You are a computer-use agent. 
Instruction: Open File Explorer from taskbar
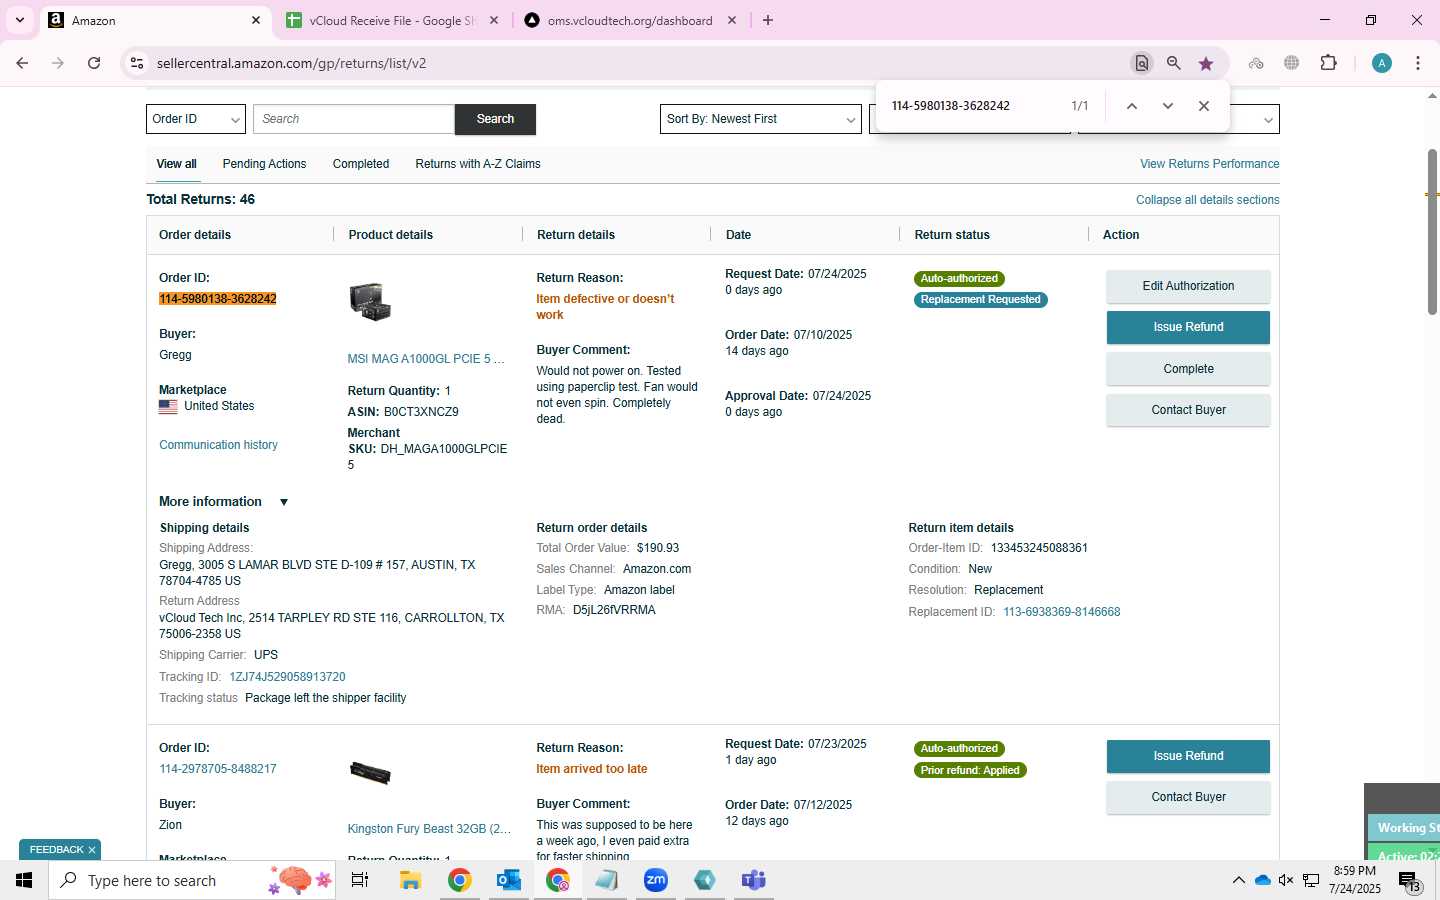410,880
